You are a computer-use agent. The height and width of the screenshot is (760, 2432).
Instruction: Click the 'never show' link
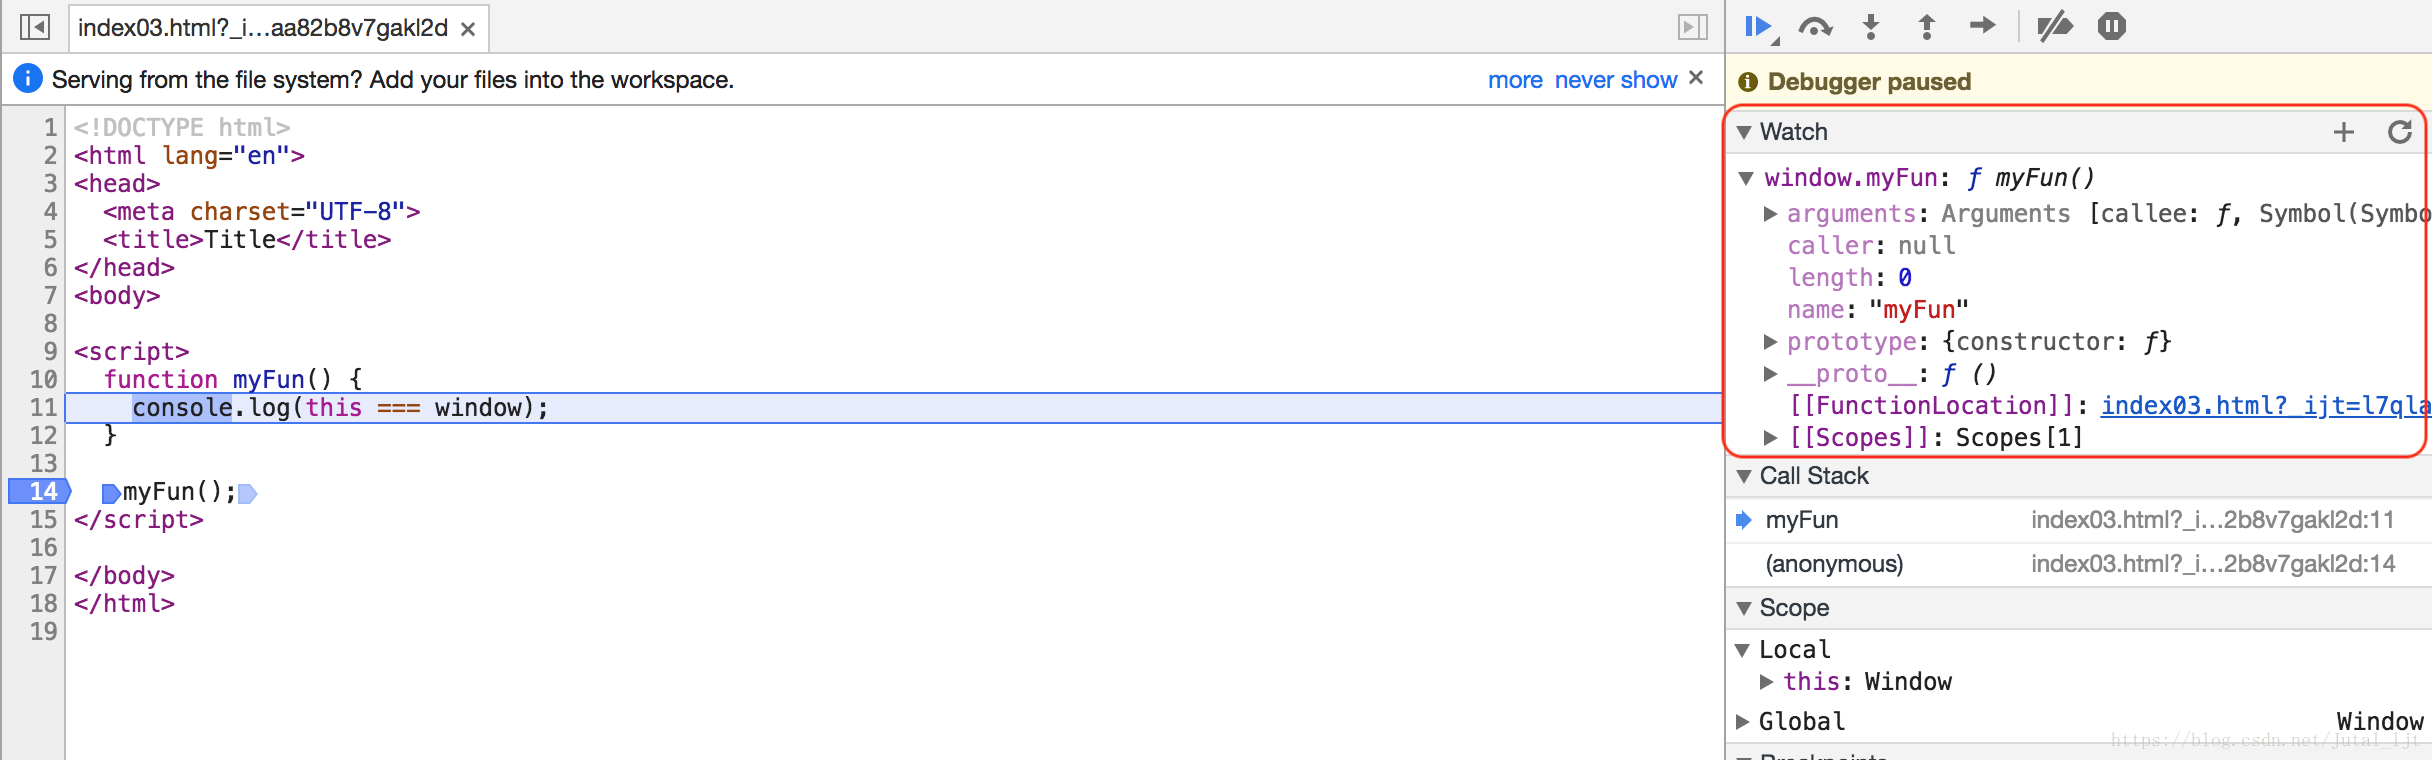1616,80
